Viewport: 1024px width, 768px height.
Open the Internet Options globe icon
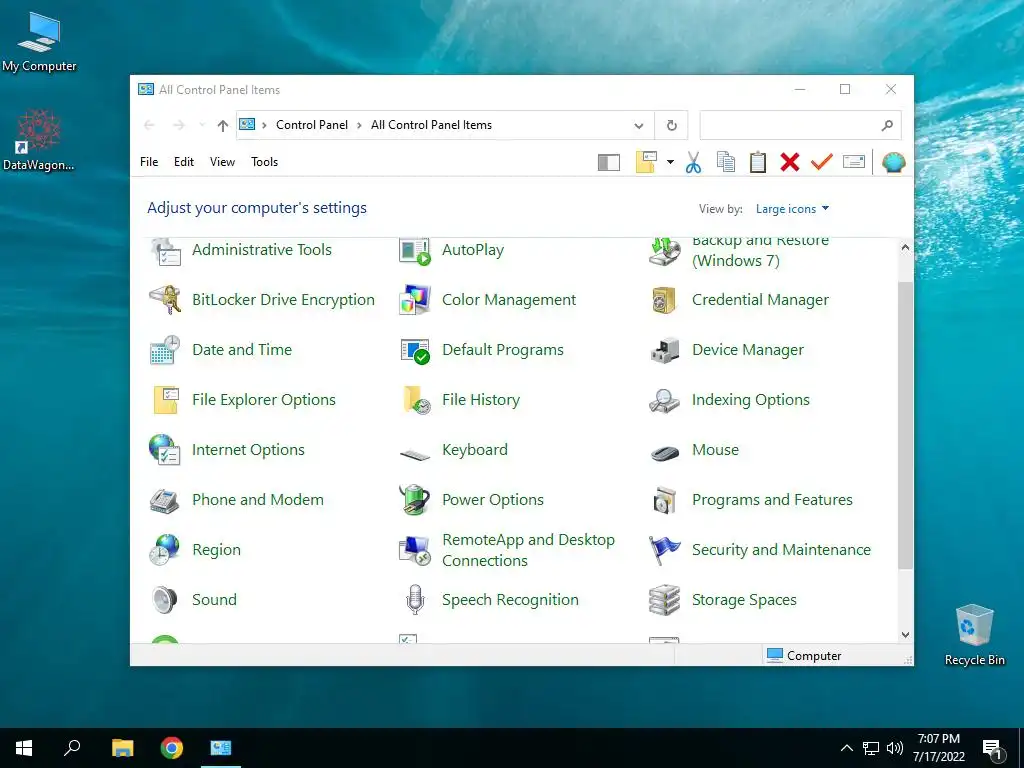165,449
